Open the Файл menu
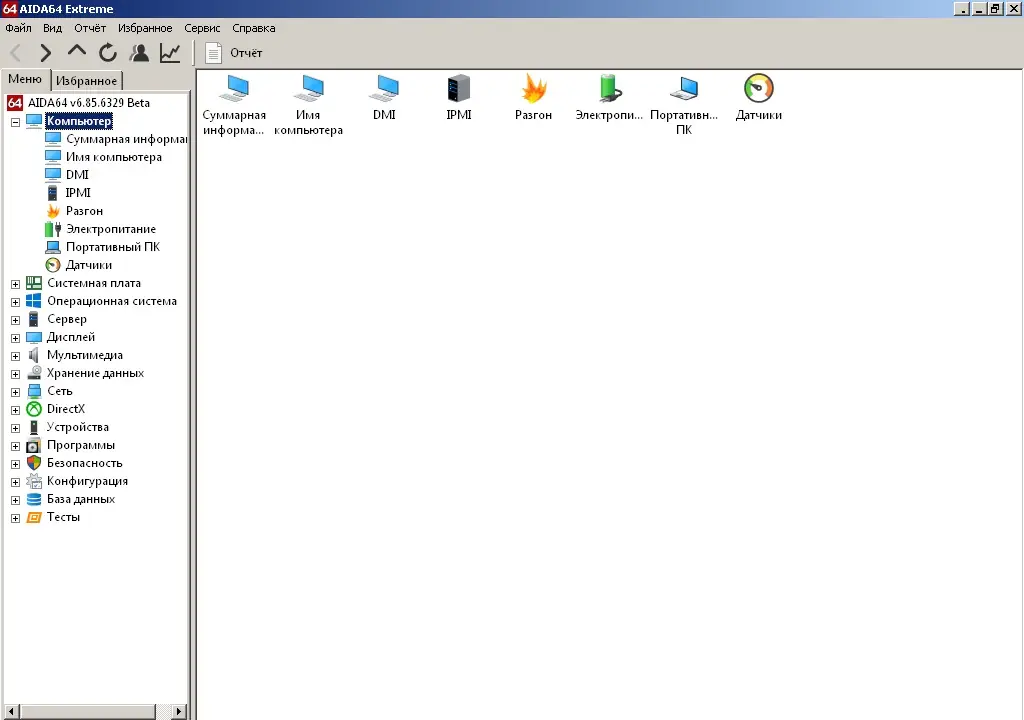The height and width of the screenshot is (720, 1024). (18, 28)
